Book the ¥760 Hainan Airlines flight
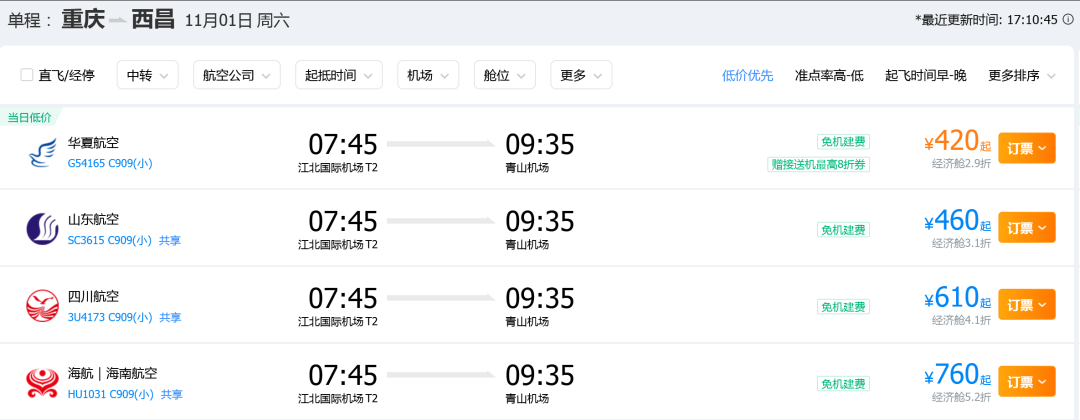The image size is (1080, 420). (x=1026, y=382)
